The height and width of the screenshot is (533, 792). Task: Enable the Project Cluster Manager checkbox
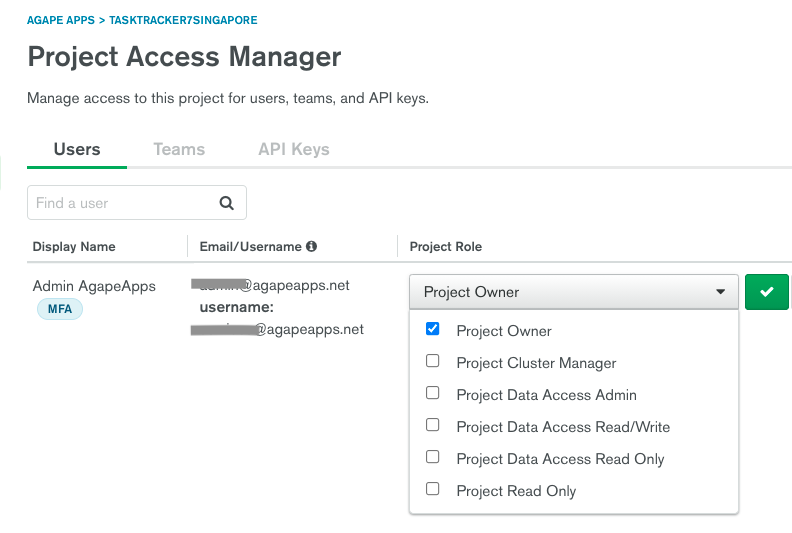[x=433, y=361]
